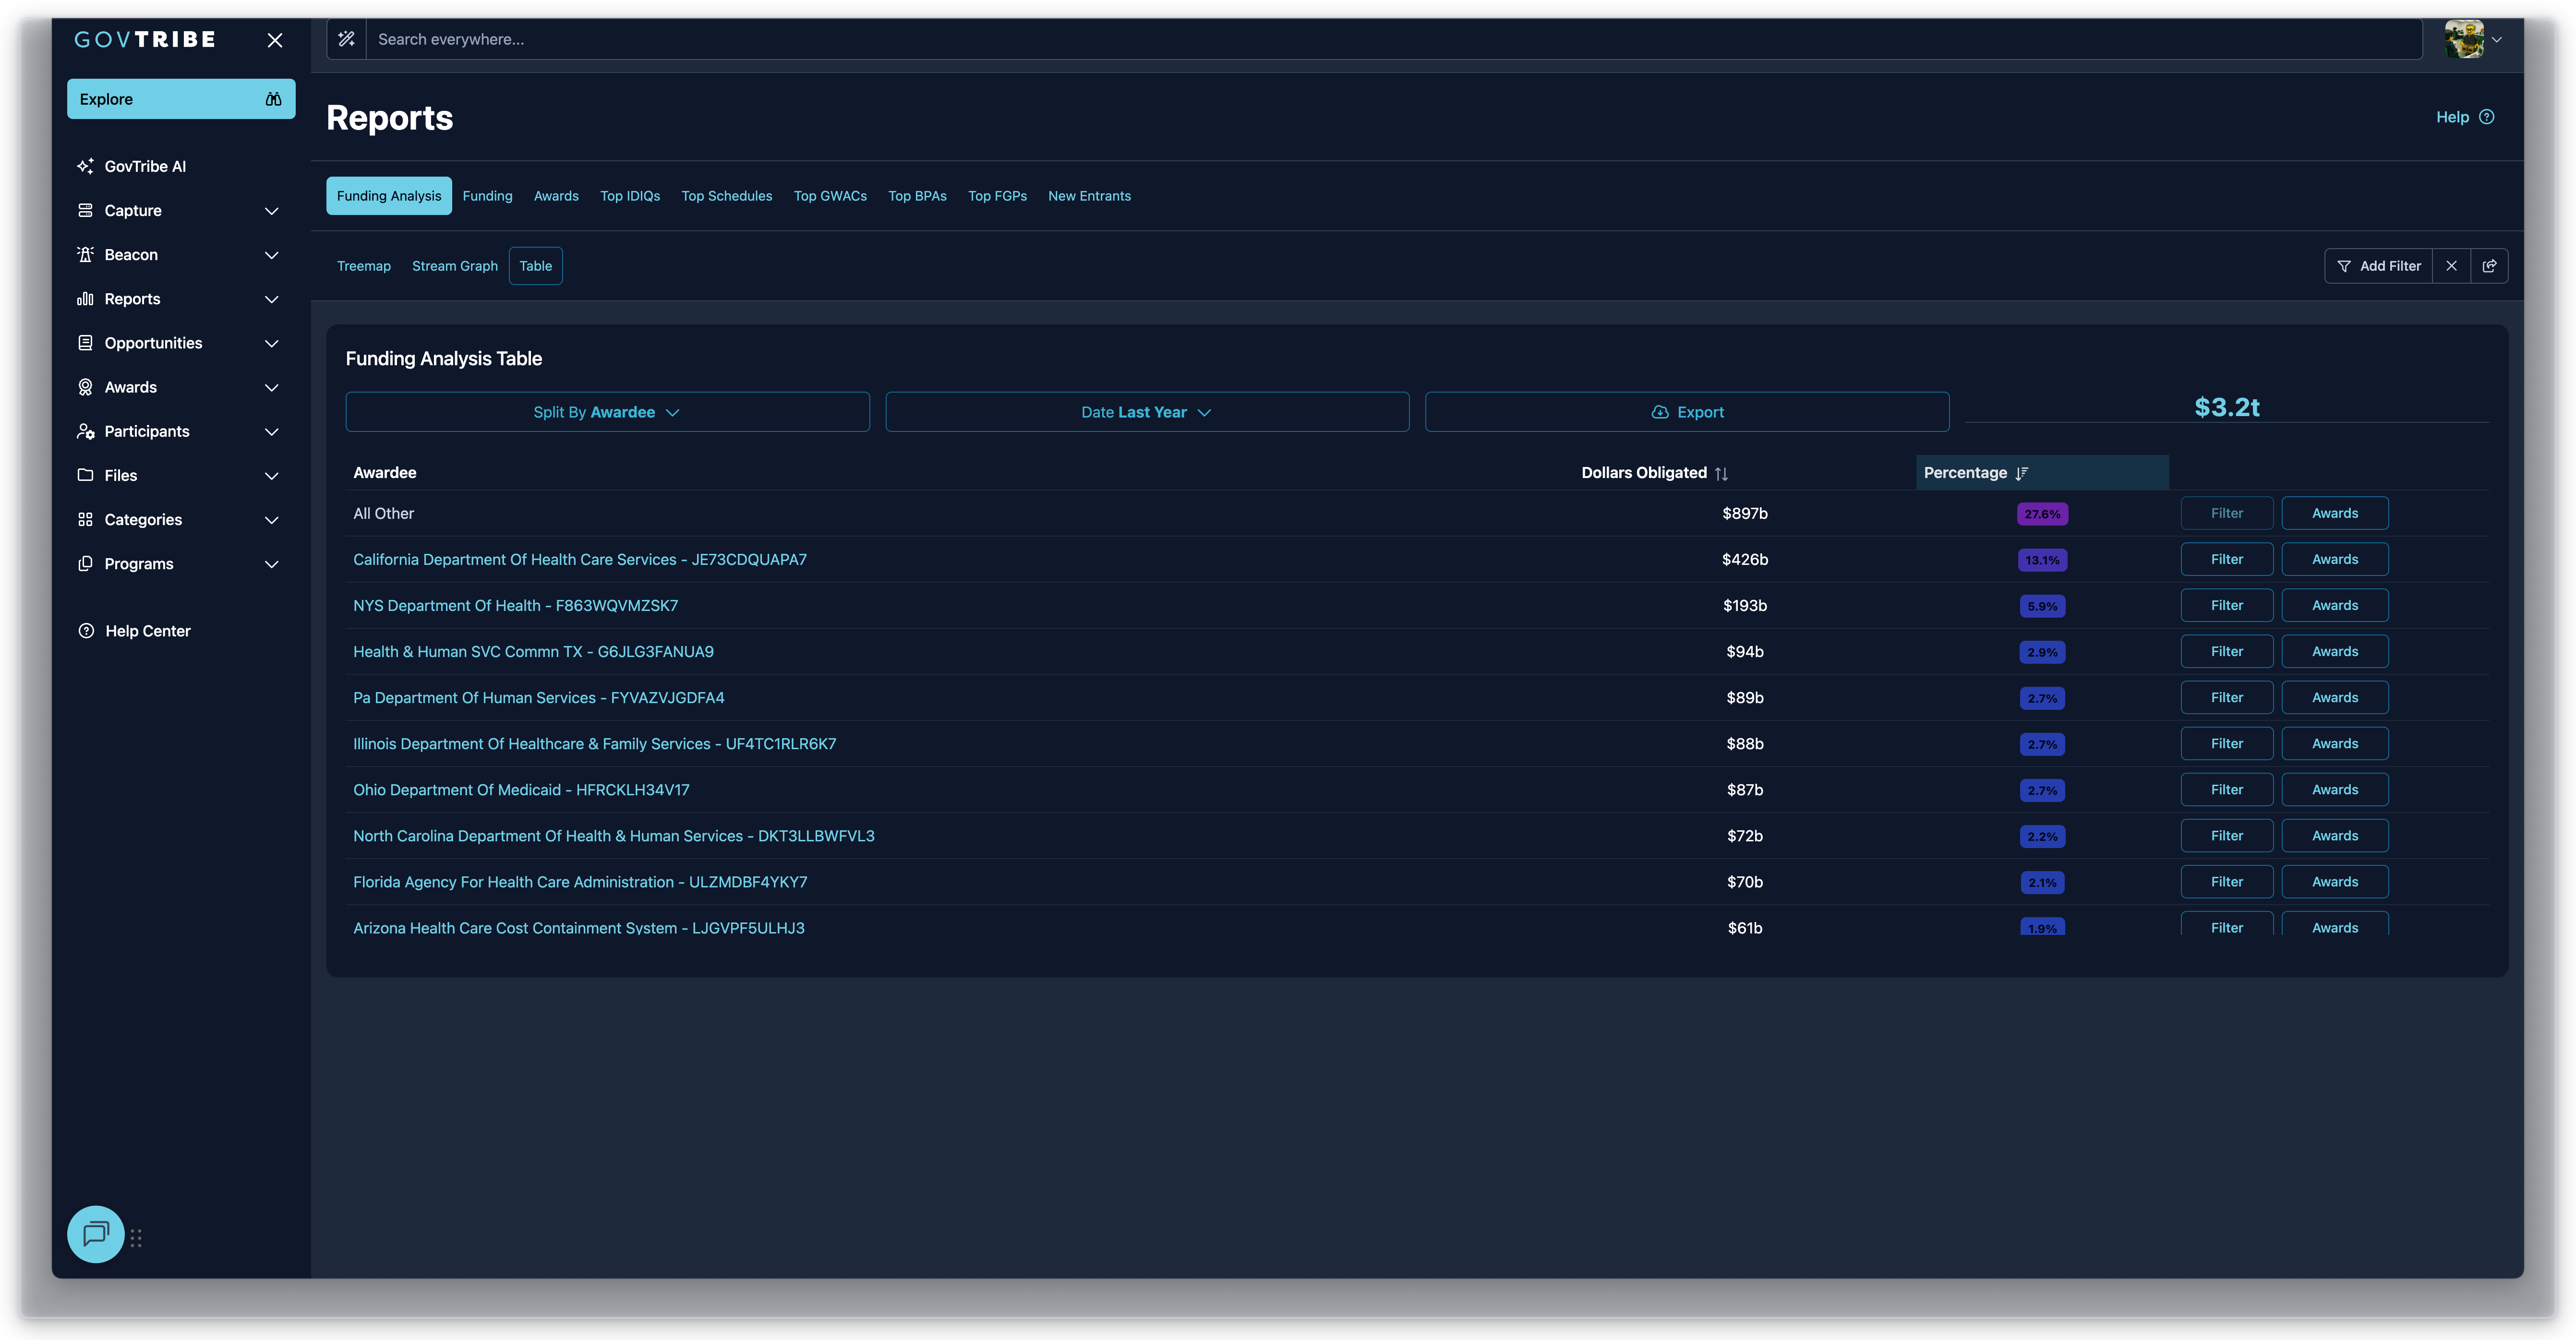
Task: Expand the Reports sidebar chevron
Action: 271,299
